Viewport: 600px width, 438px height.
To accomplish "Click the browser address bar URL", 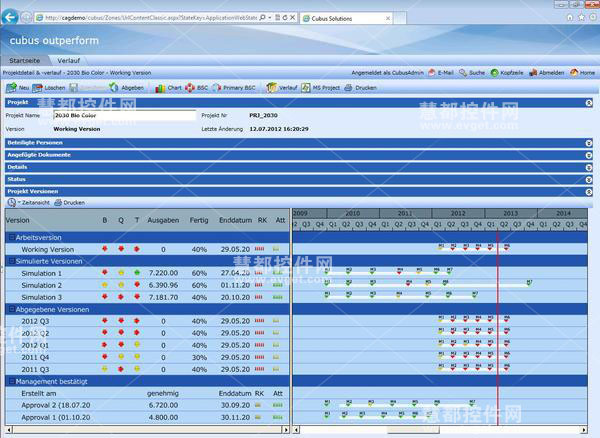I will point(151,18).
